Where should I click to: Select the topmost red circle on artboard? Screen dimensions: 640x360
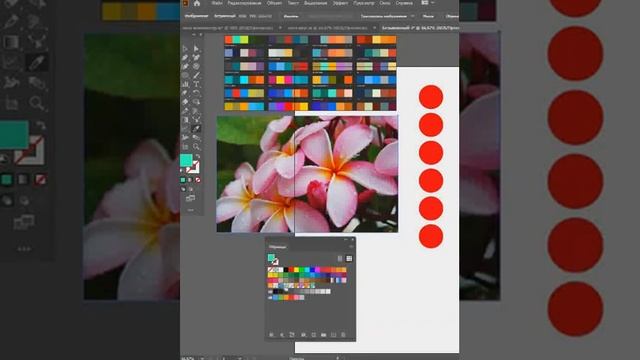click(x=431, y=97)
